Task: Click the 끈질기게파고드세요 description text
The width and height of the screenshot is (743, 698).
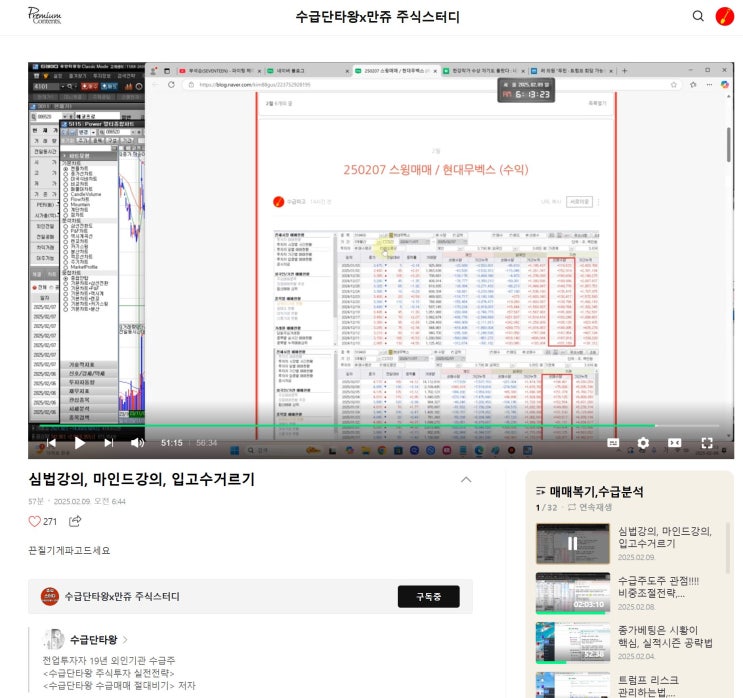Action: click(69, 550)
